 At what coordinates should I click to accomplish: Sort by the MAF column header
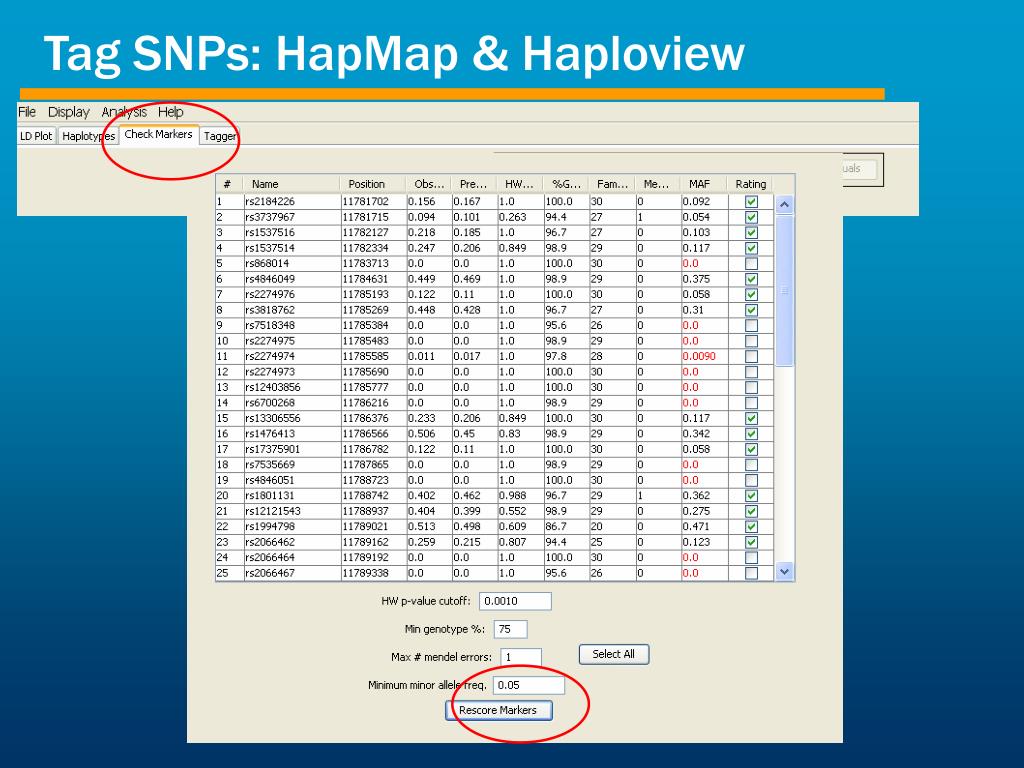704,184
